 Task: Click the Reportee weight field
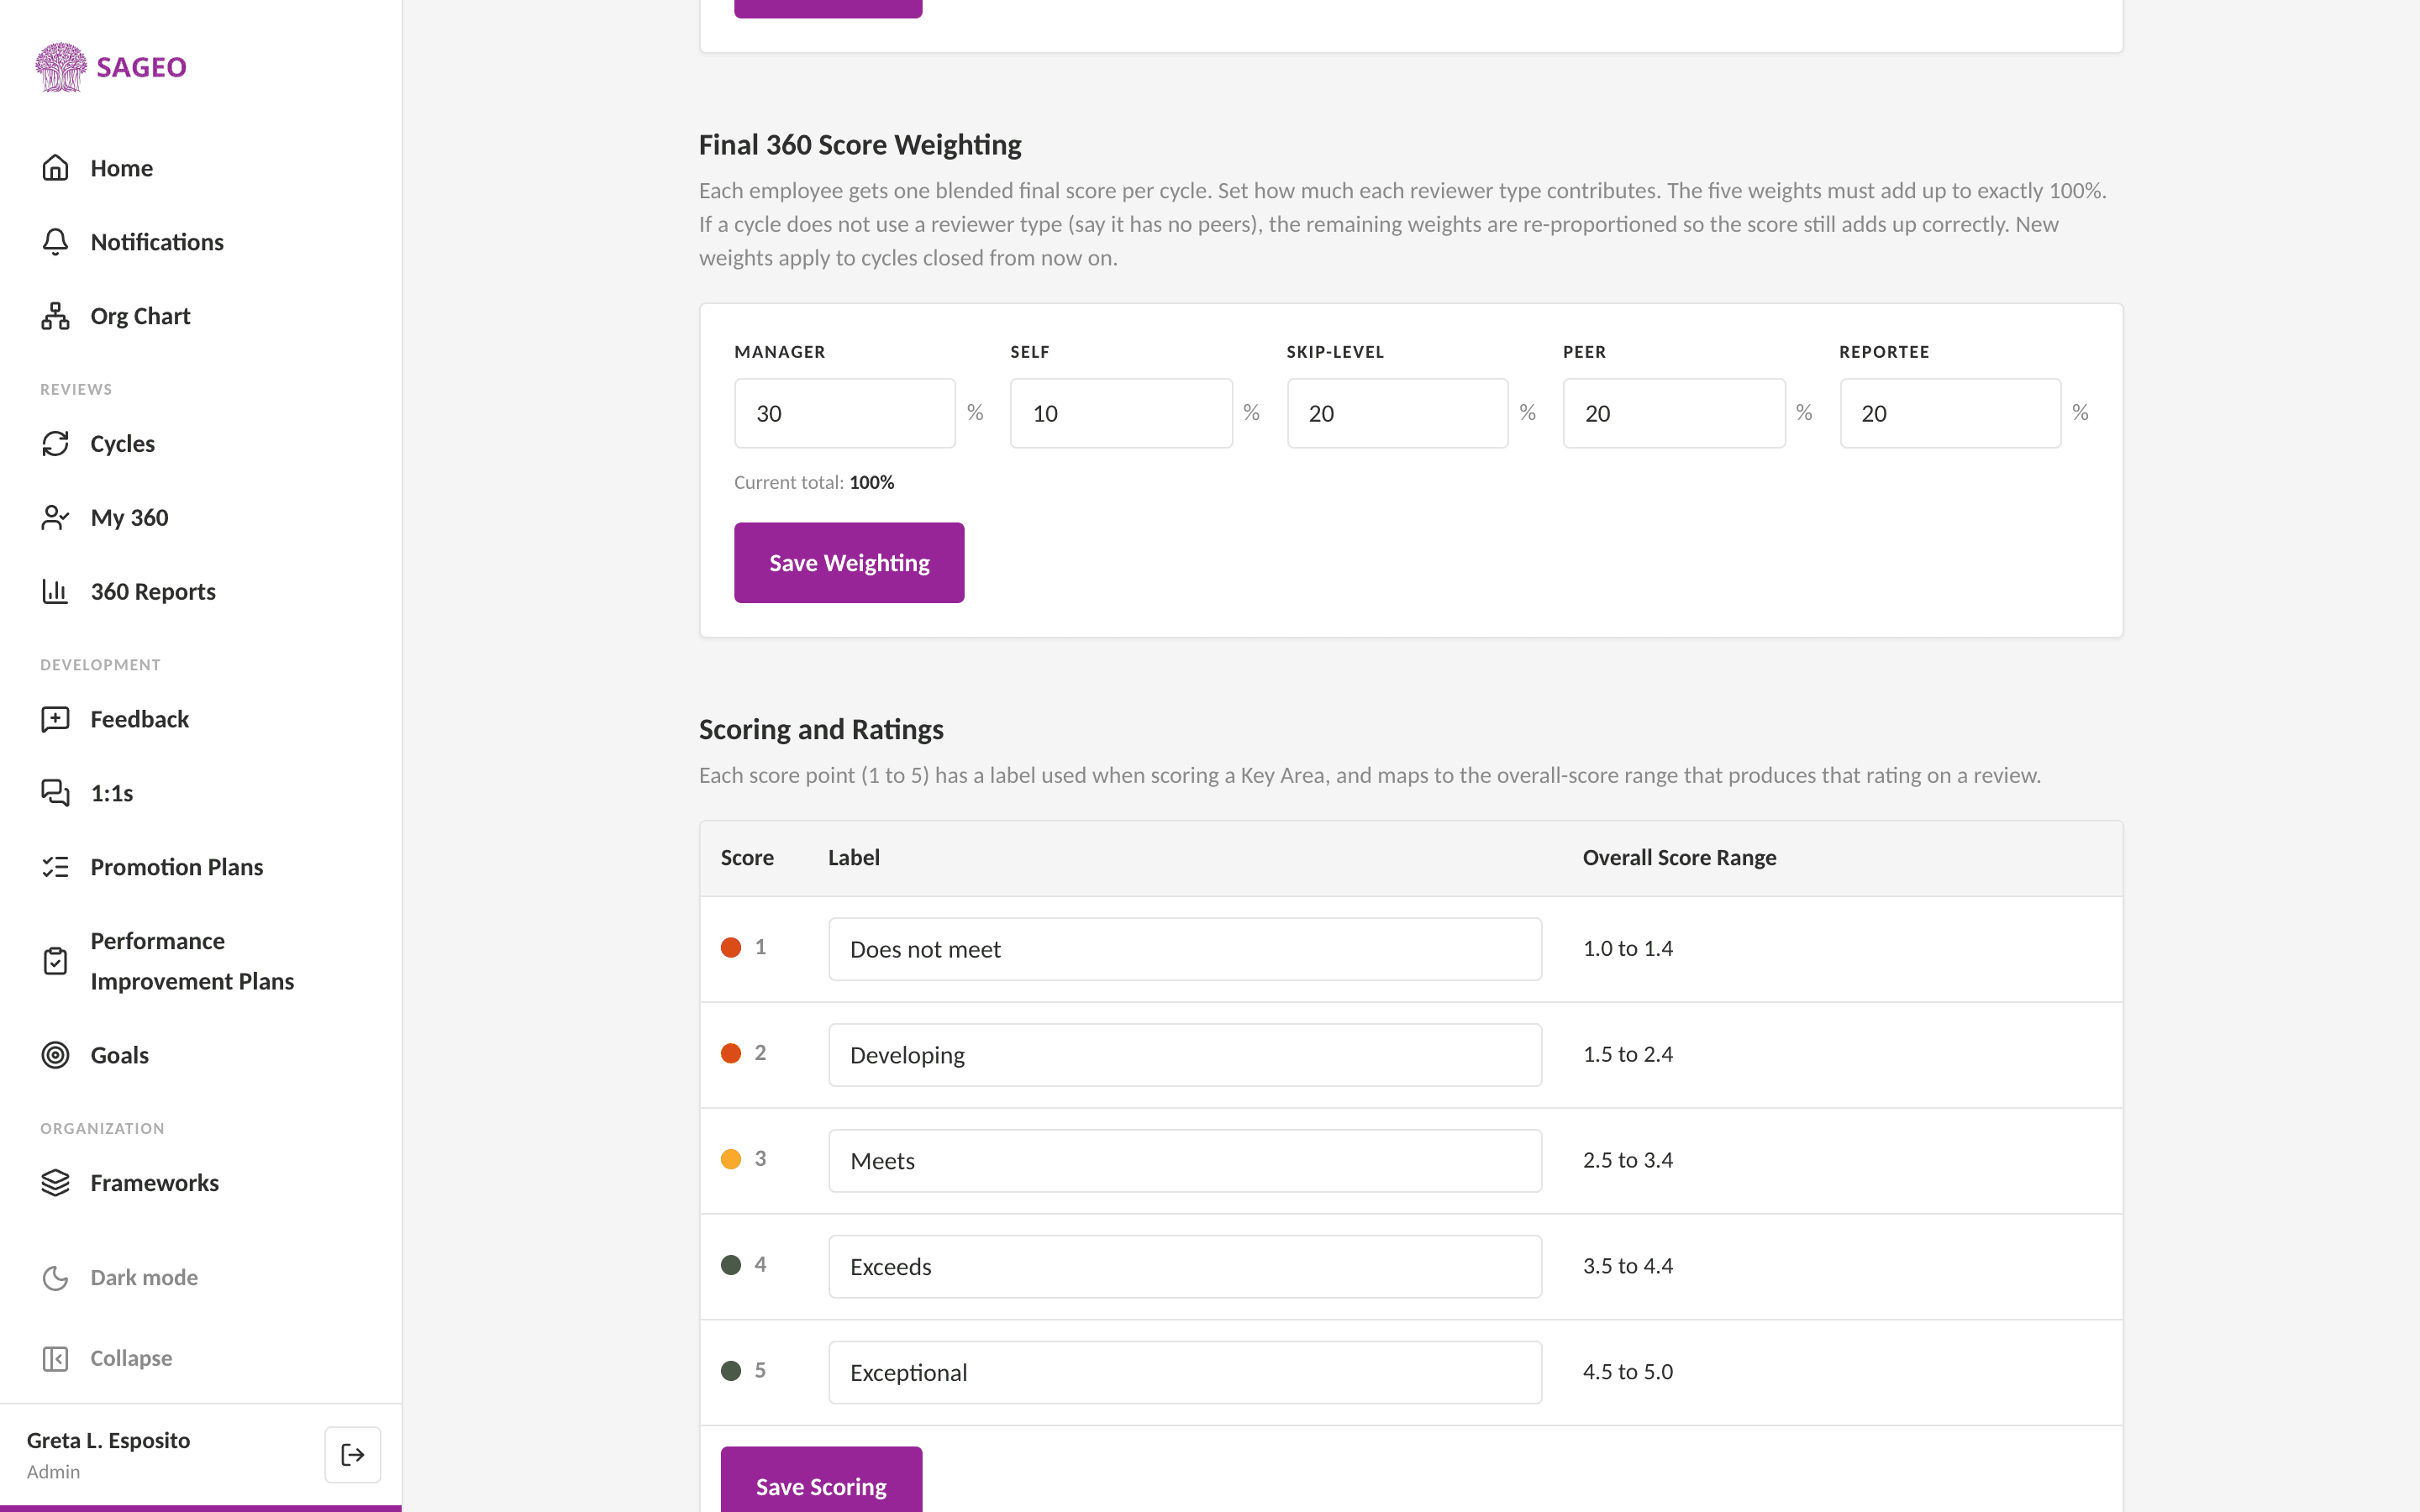(1950, 414)
